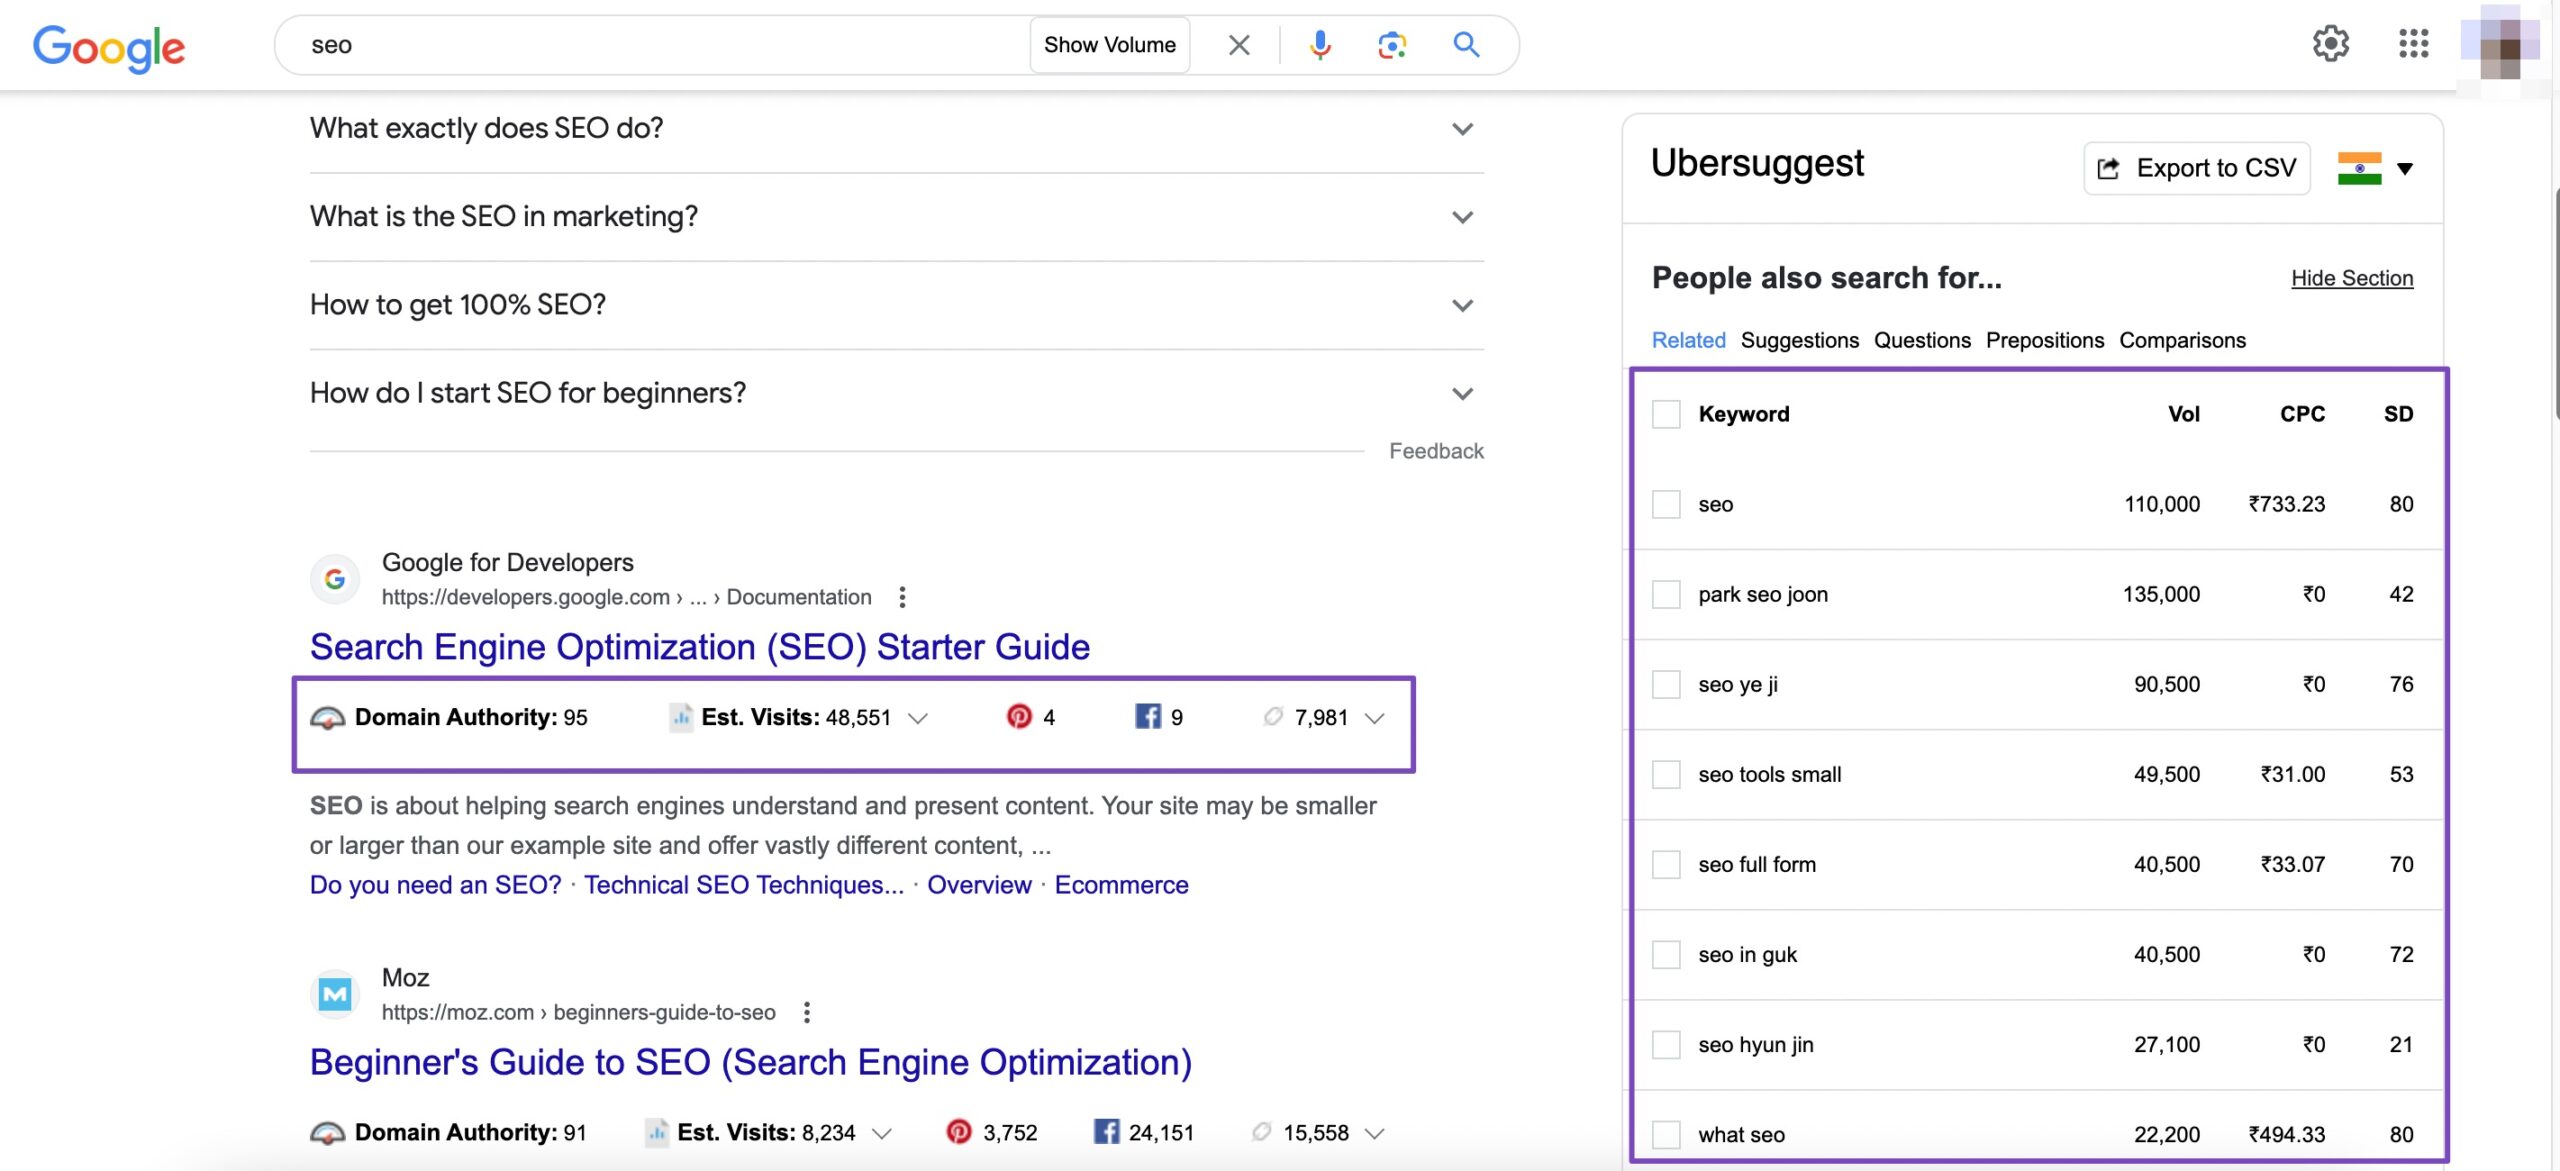Click the blue magnifier search icon
This screenshot has height=1171, width=2560.
click(1466, 44)
